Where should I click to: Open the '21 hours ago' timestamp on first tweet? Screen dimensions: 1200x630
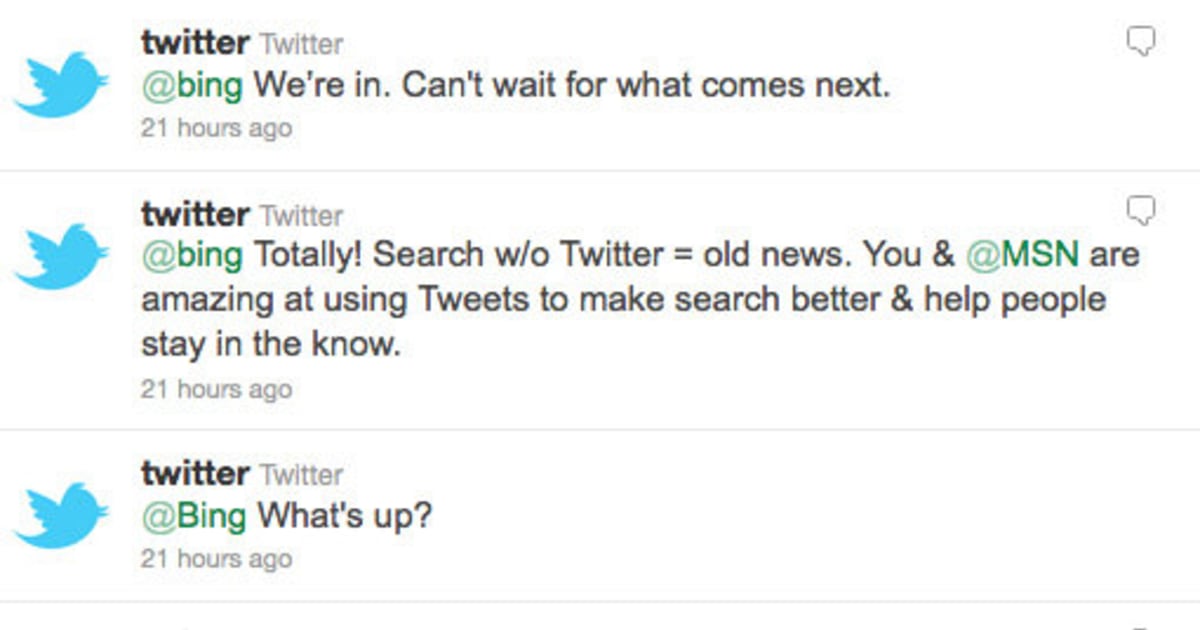[x=216, y=127]
